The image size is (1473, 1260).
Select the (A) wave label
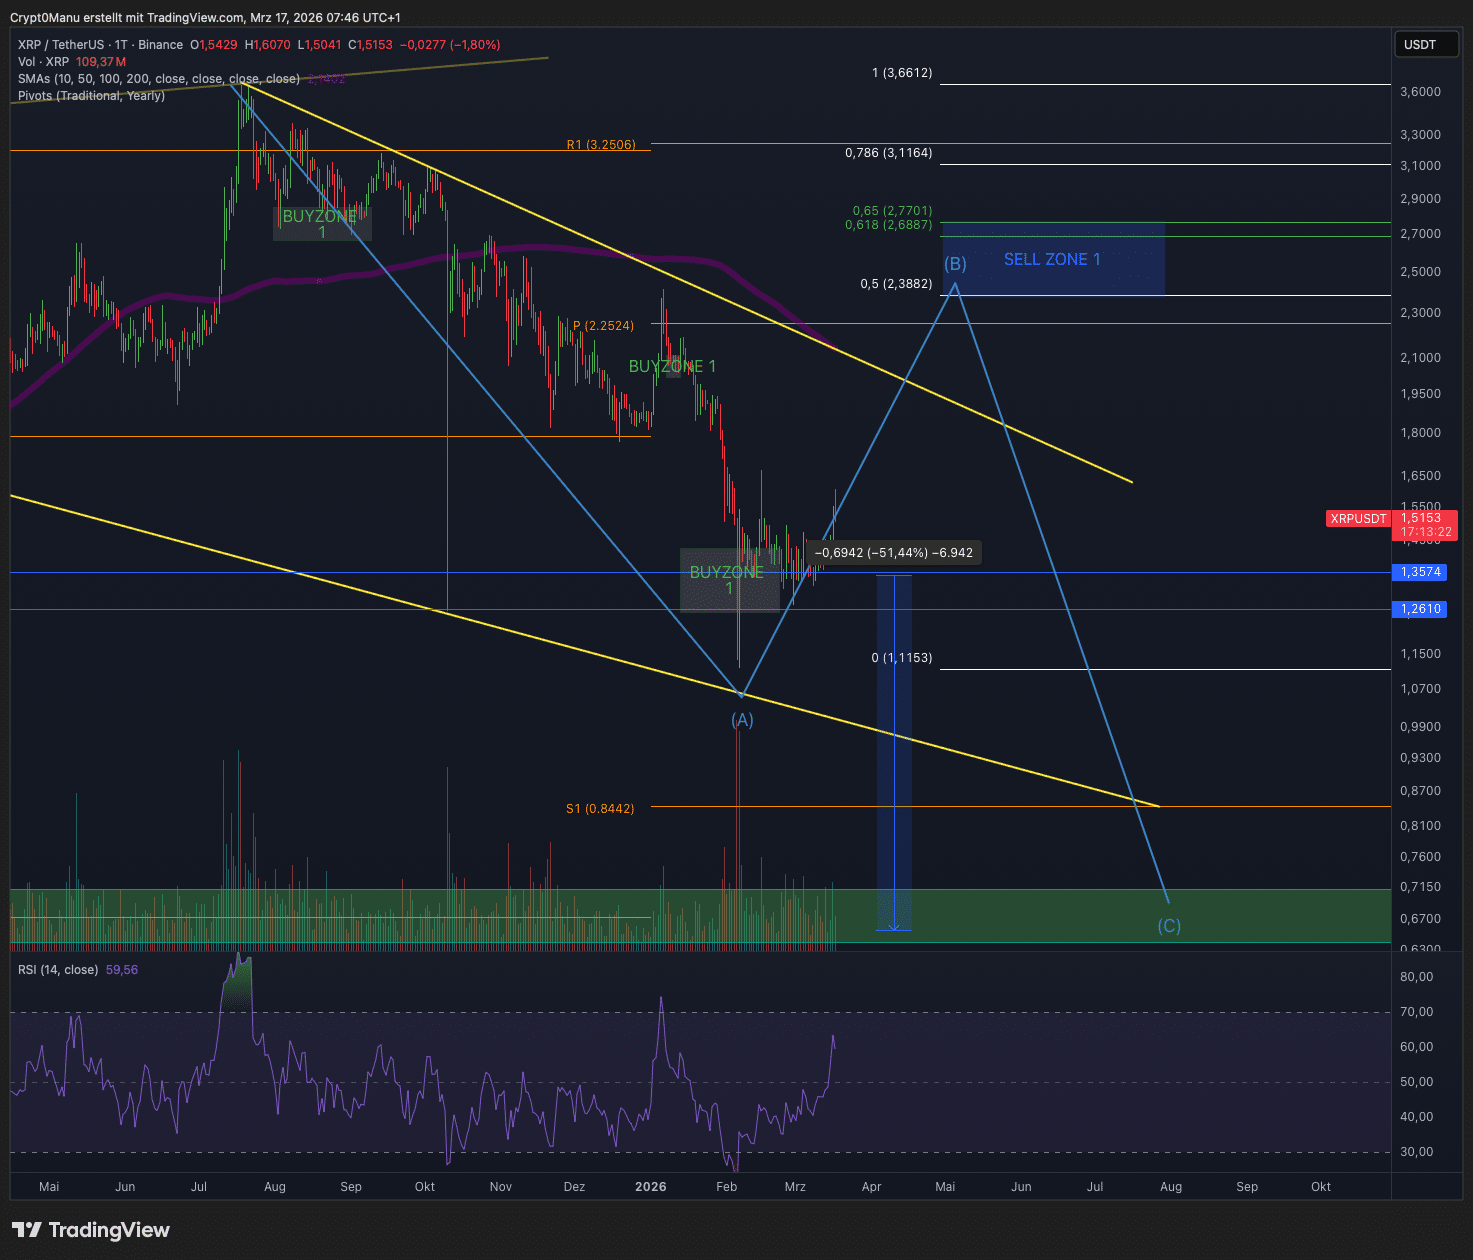click(741, 720)
